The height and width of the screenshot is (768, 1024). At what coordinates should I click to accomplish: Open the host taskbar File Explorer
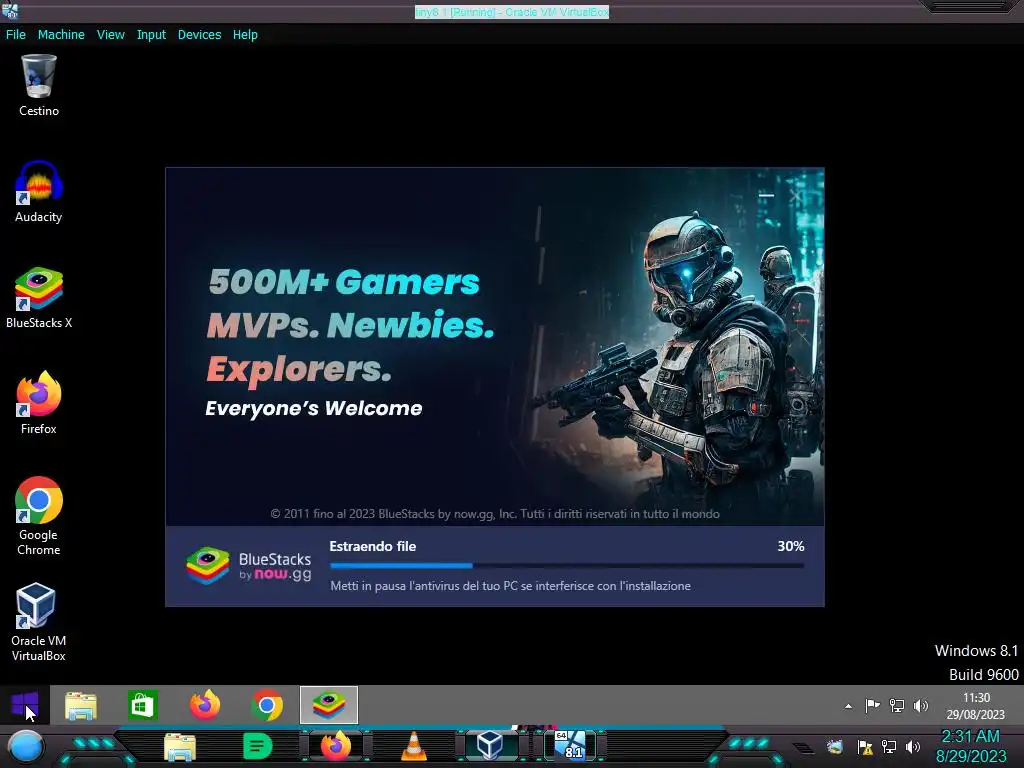pos(180,748)
